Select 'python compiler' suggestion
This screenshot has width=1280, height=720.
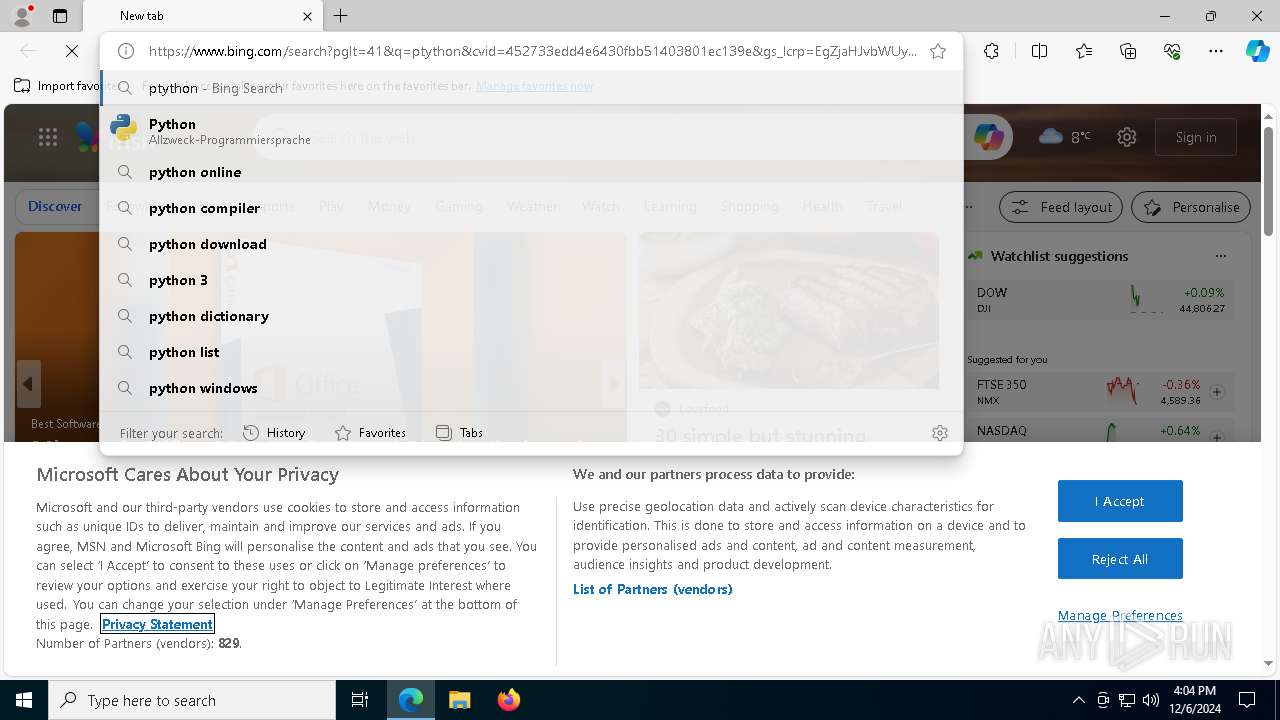tap(531, 208)
